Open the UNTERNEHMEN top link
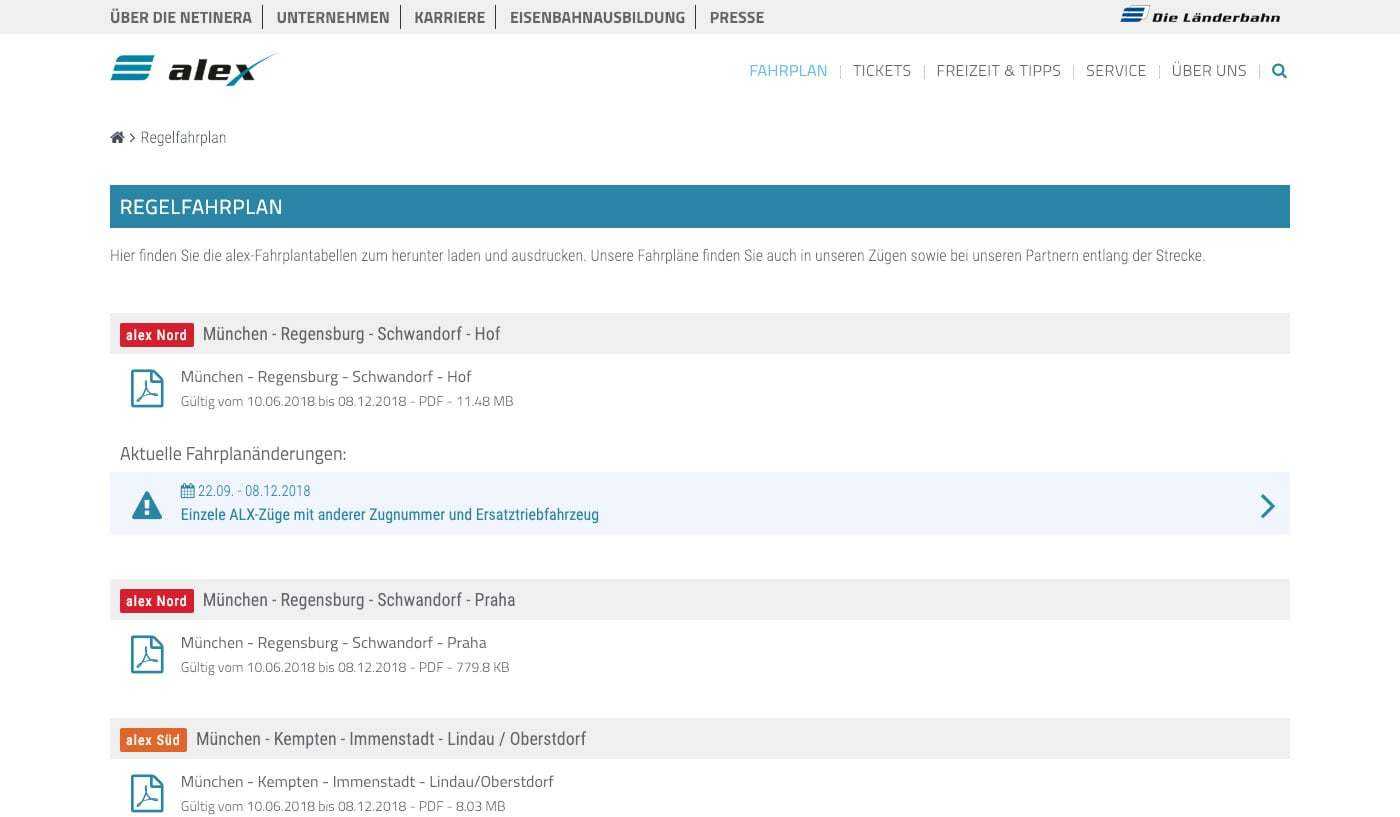This screenshot has height=817, width=1400. pos(333,17)
